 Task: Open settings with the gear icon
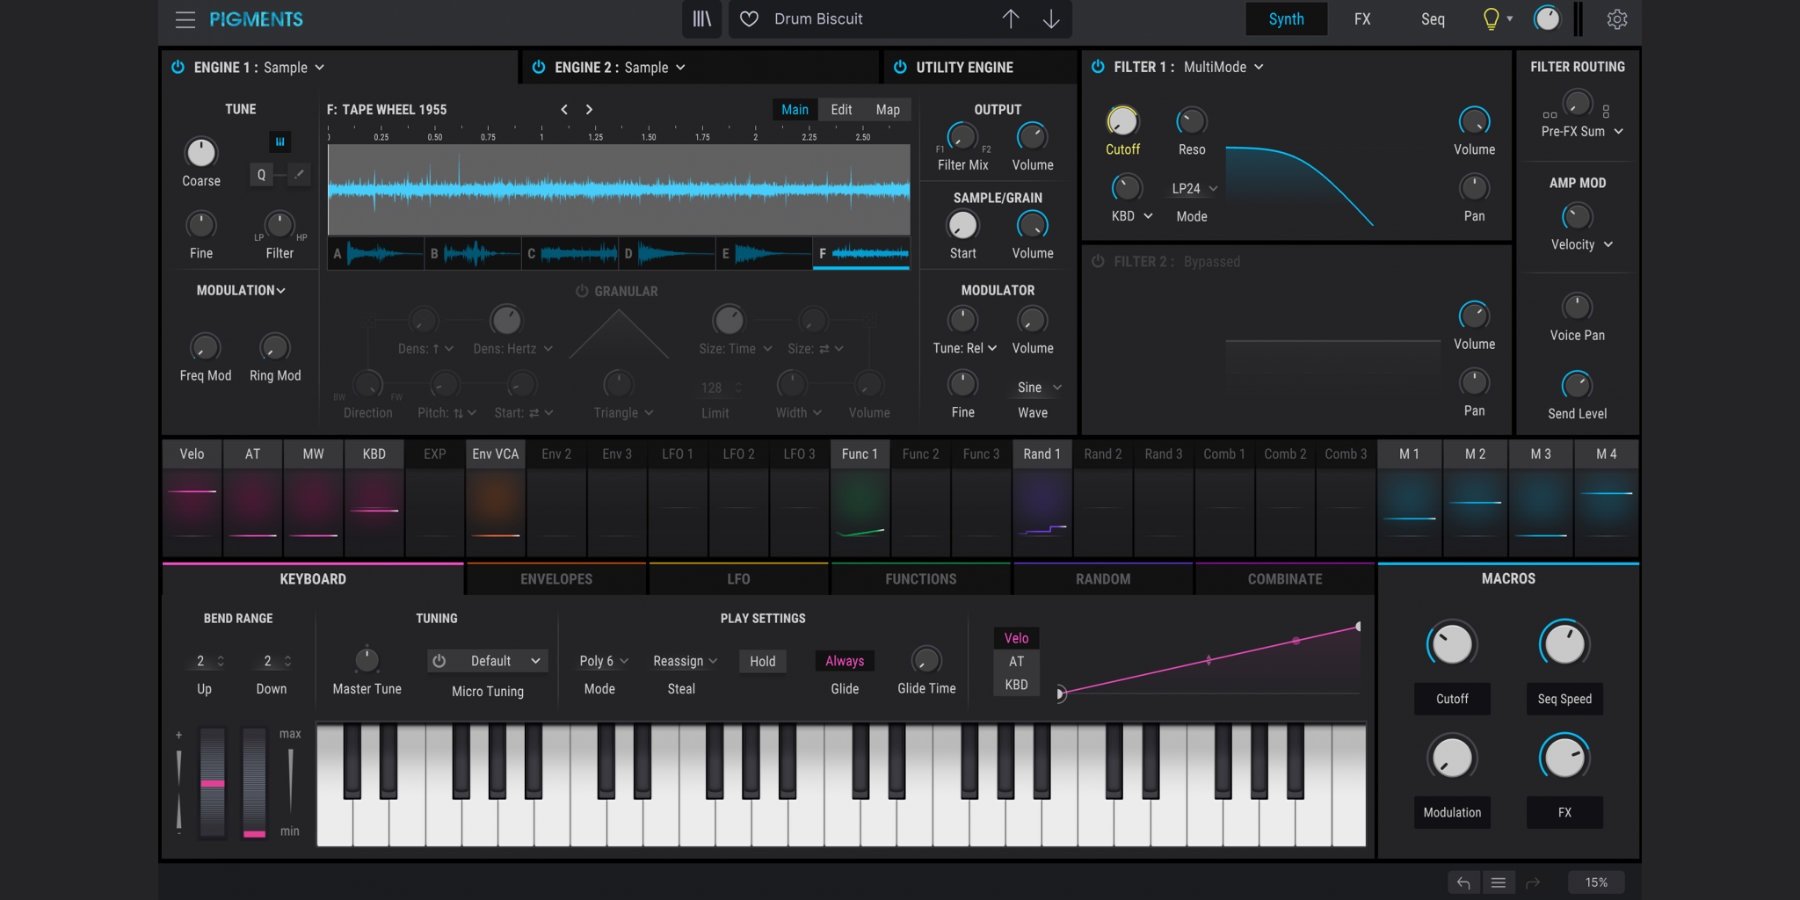click(x=1617, y=19)
